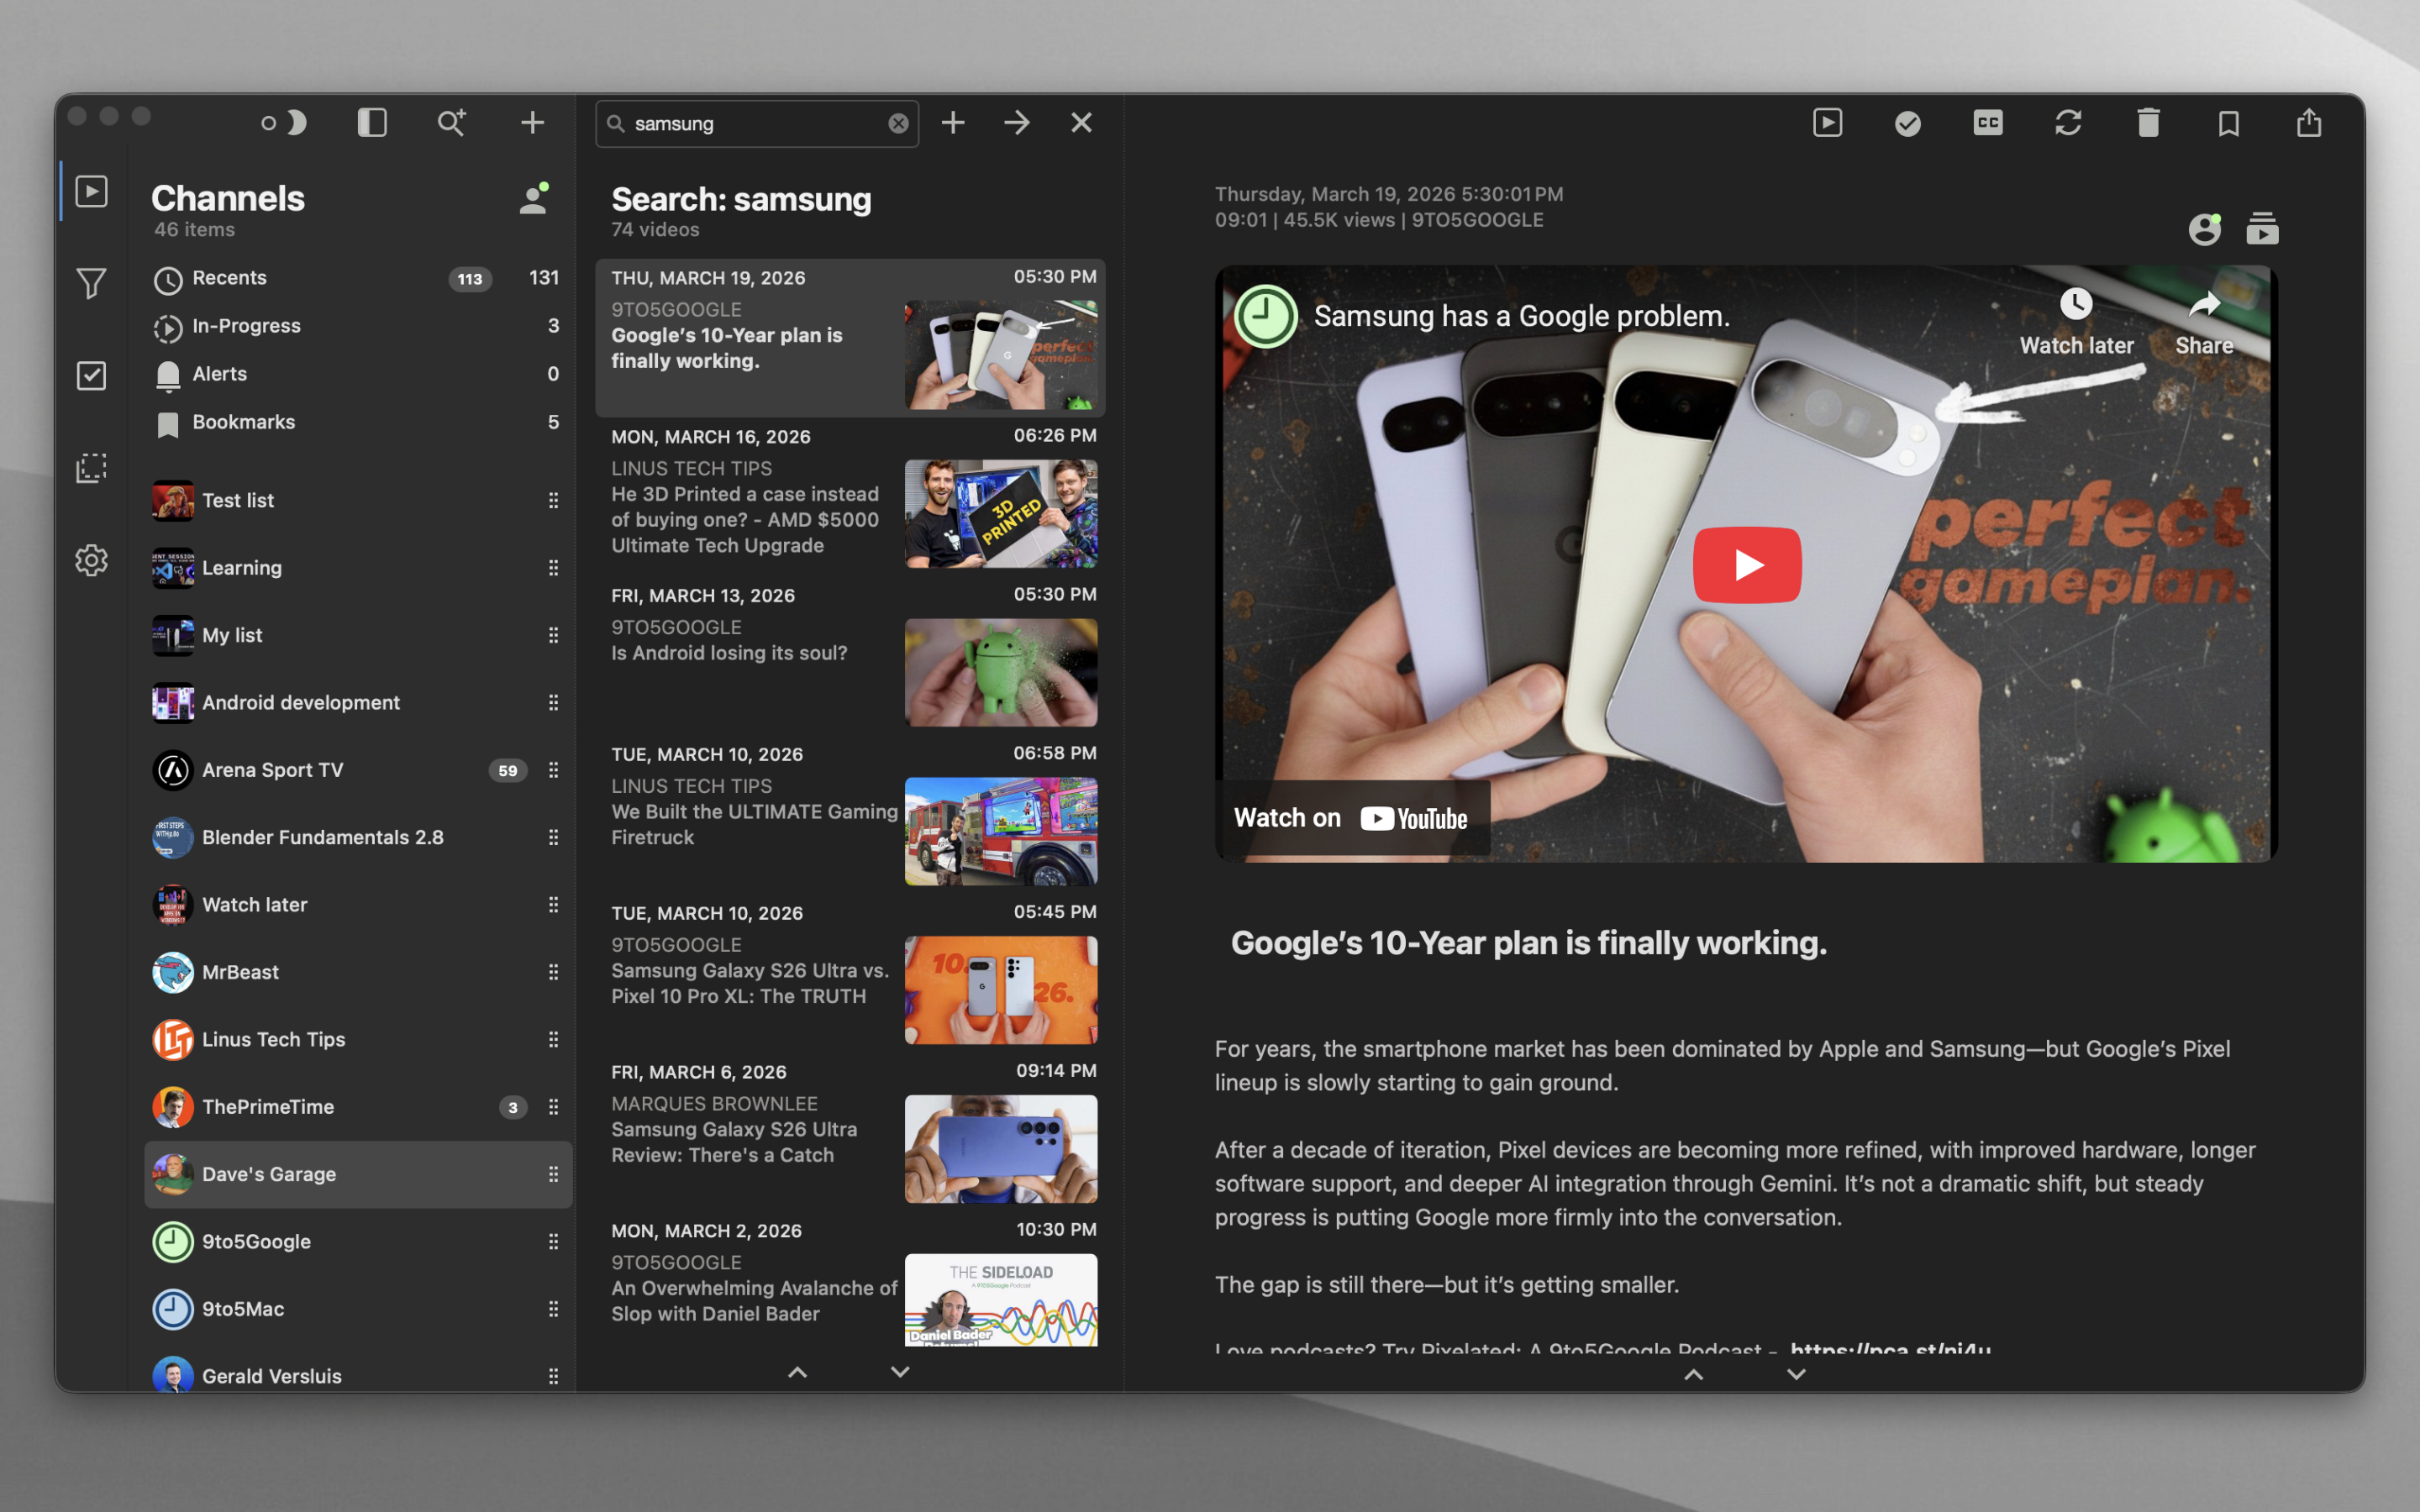The height and width of the screenshot is (1512, 2420).
Task: Select Samsung Galaxy S26 Ultra Review video
Action: [850, 1133]
